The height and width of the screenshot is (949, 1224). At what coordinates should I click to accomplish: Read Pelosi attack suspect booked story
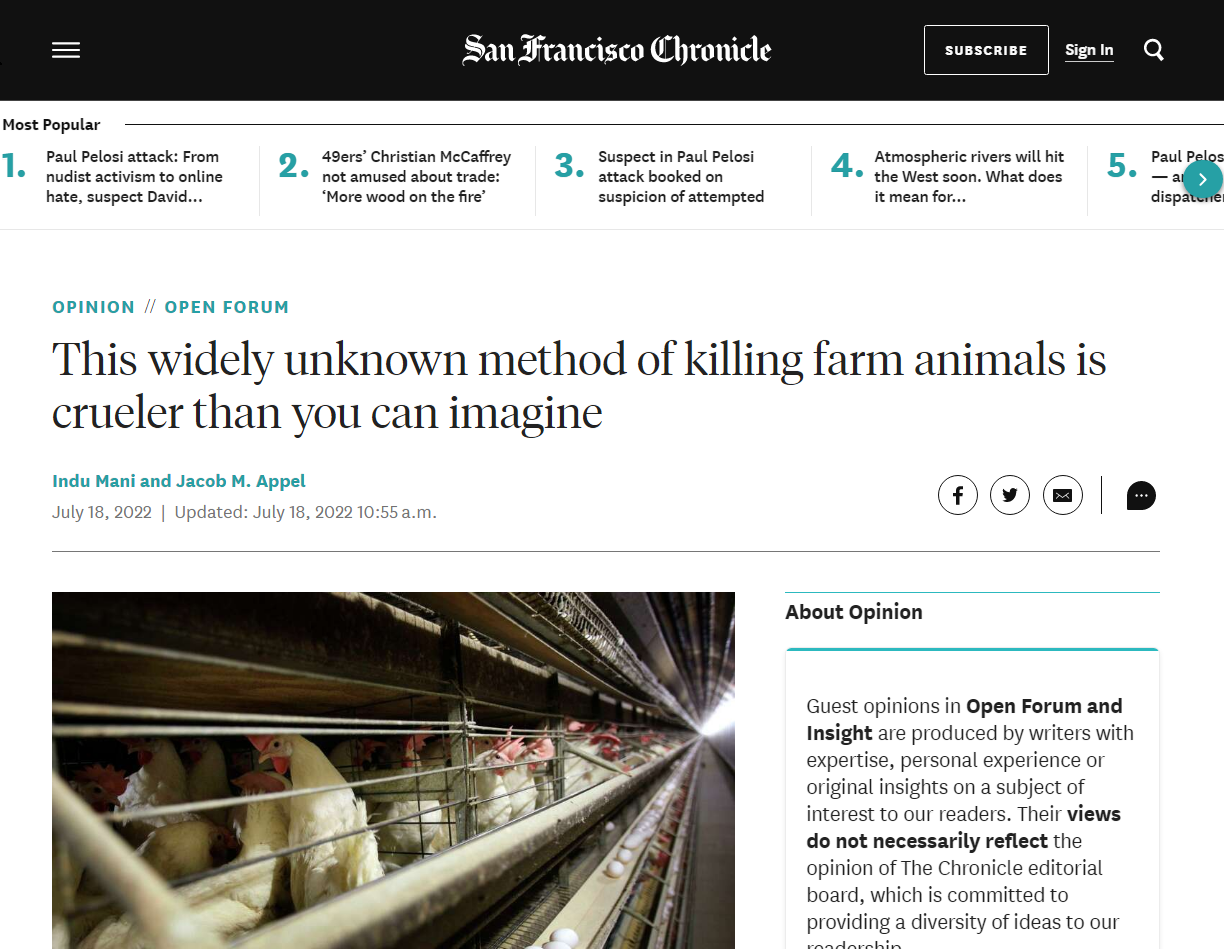pos(680,177)
